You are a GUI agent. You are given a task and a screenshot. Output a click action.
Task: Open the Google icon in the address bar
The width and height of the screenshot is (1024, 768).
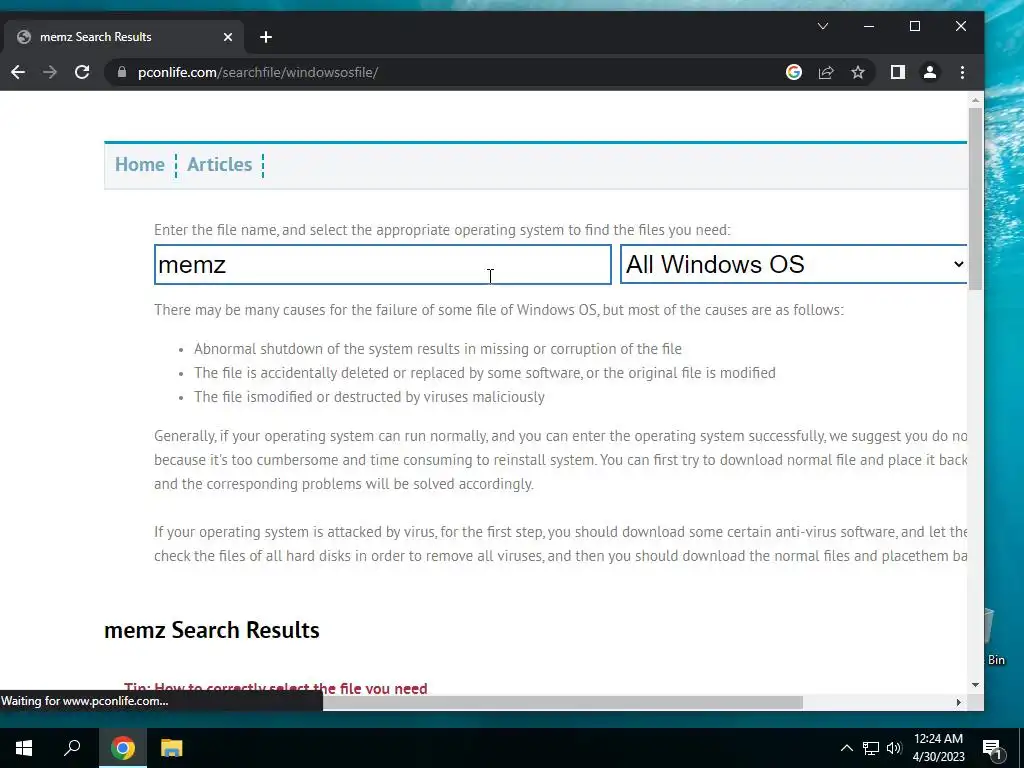793,72
